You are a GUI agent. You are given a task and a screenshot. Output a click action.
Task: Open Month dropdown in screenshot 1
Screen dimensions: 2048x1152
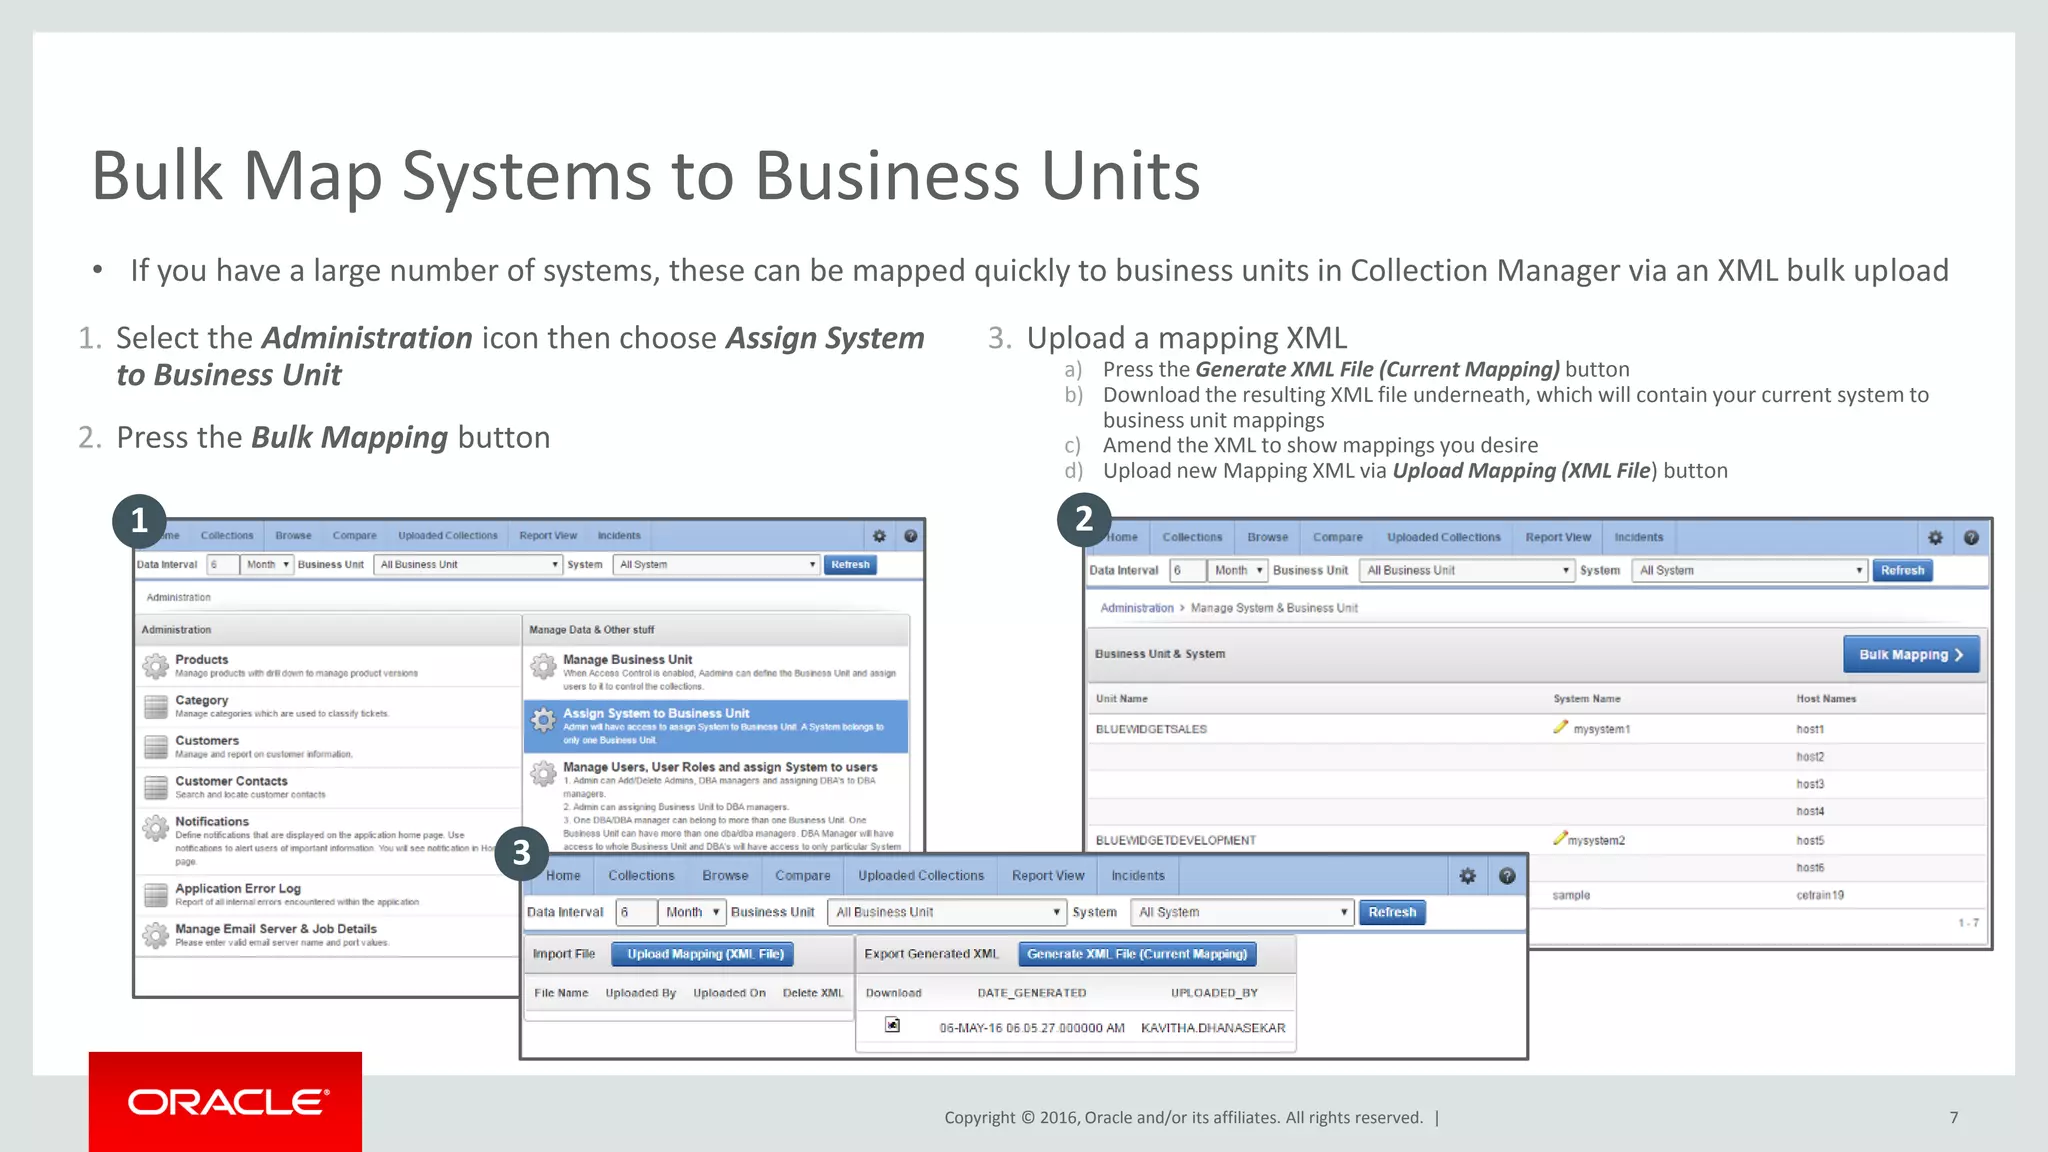click(x=267, y=565)
